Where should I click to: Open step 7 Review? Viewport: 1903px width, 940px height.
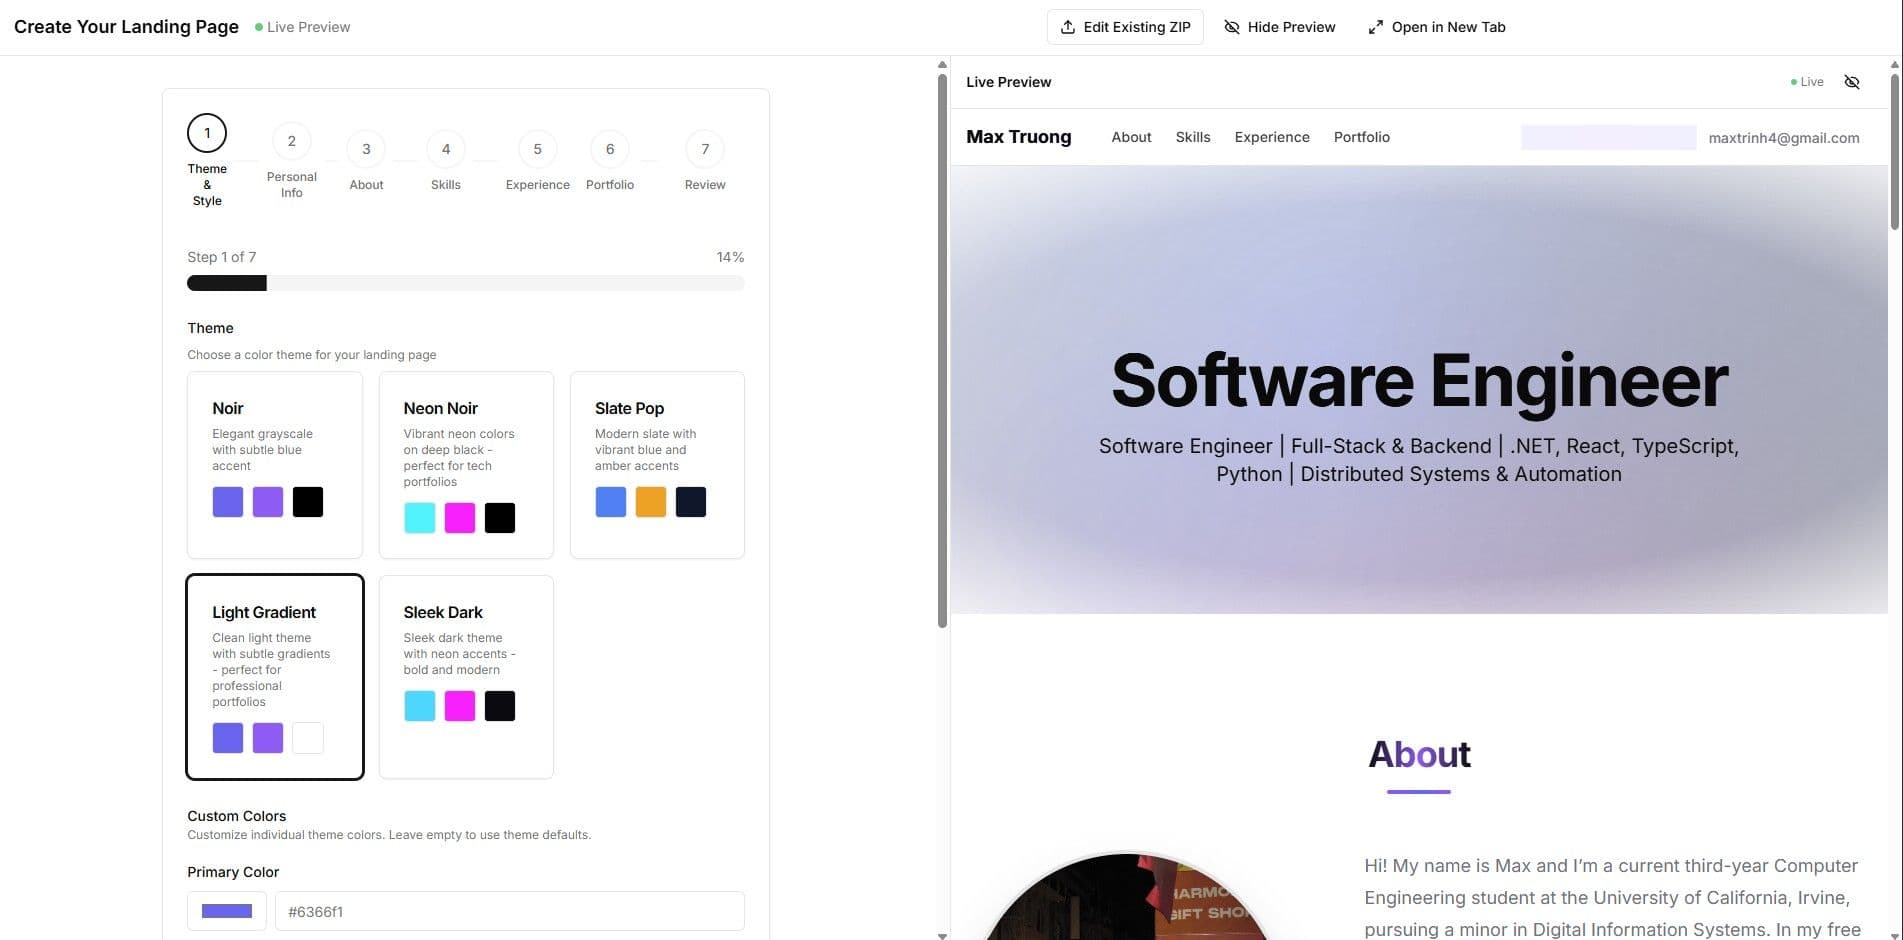[705, 150]
